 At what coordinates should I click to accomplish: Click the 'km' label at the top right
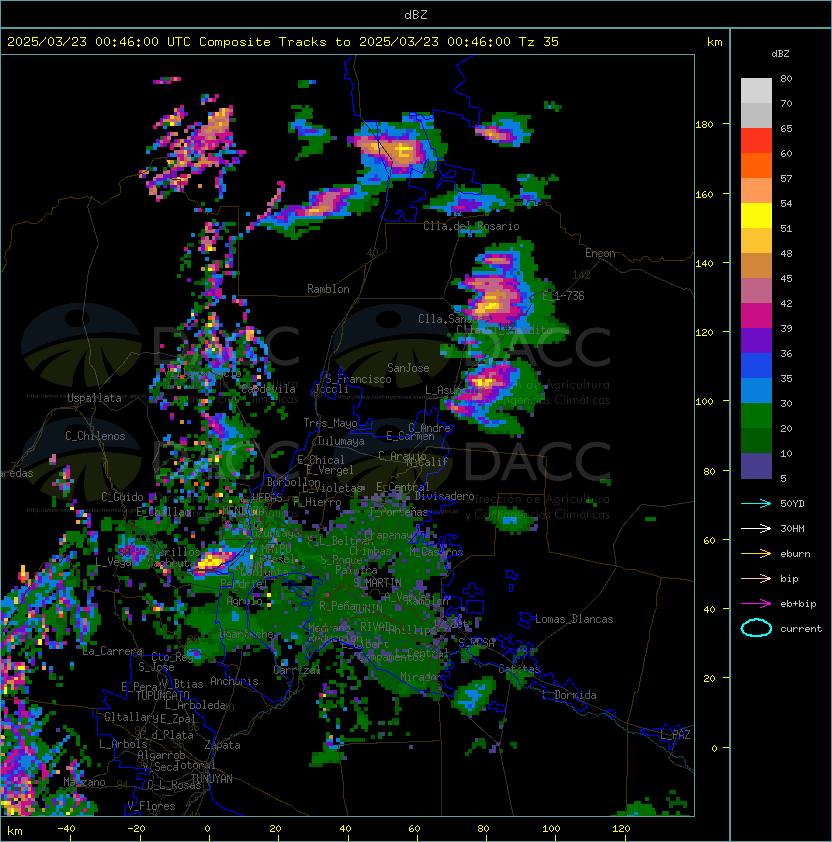[714, 42]
